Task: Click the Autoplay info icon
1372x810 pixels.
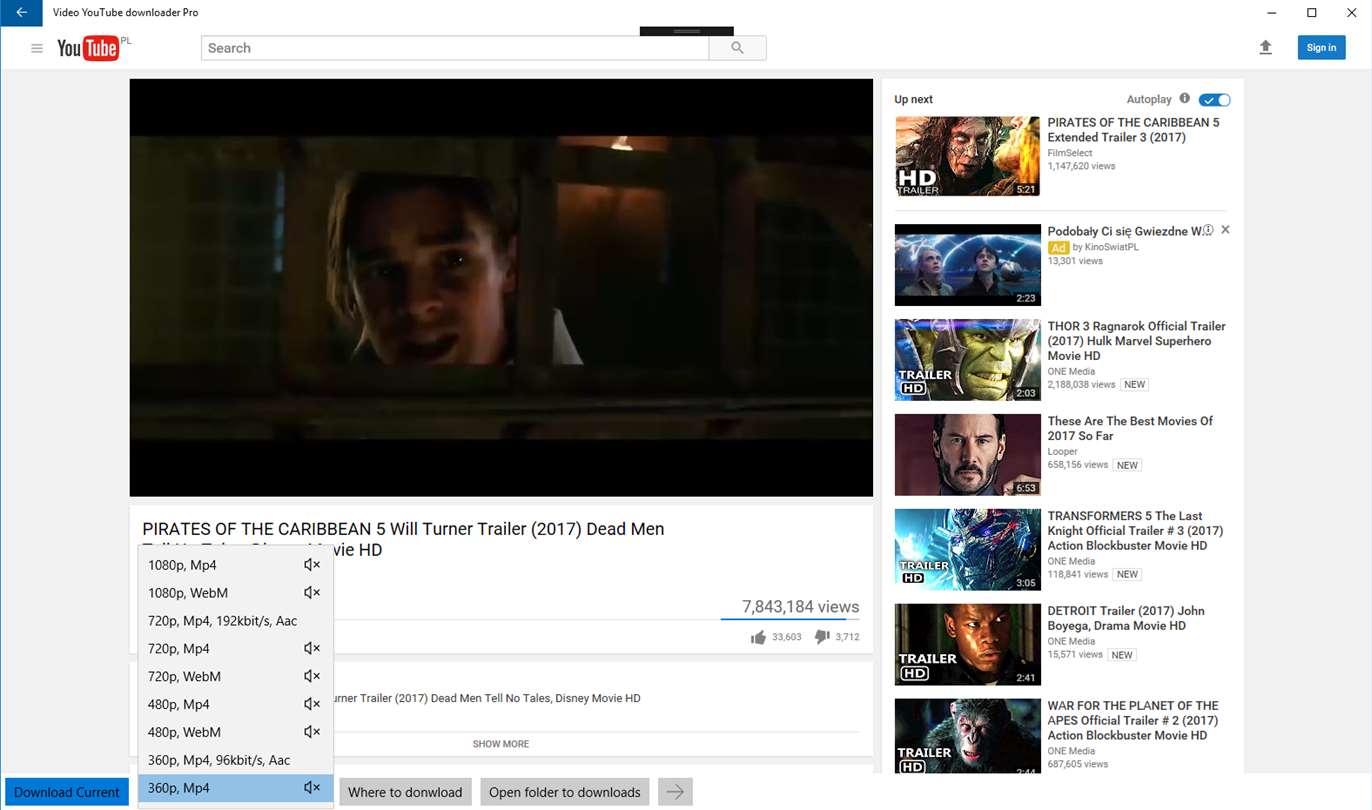Action: click(x=1184, y=99)
